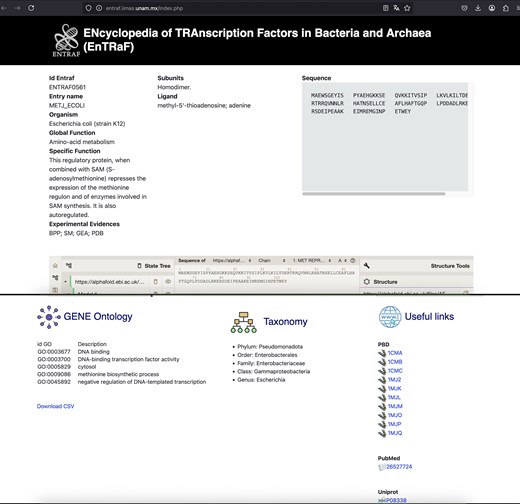The image size is (520, 504).
Task: Click the tree icon below home icon
Action: [x=55, y=277]
